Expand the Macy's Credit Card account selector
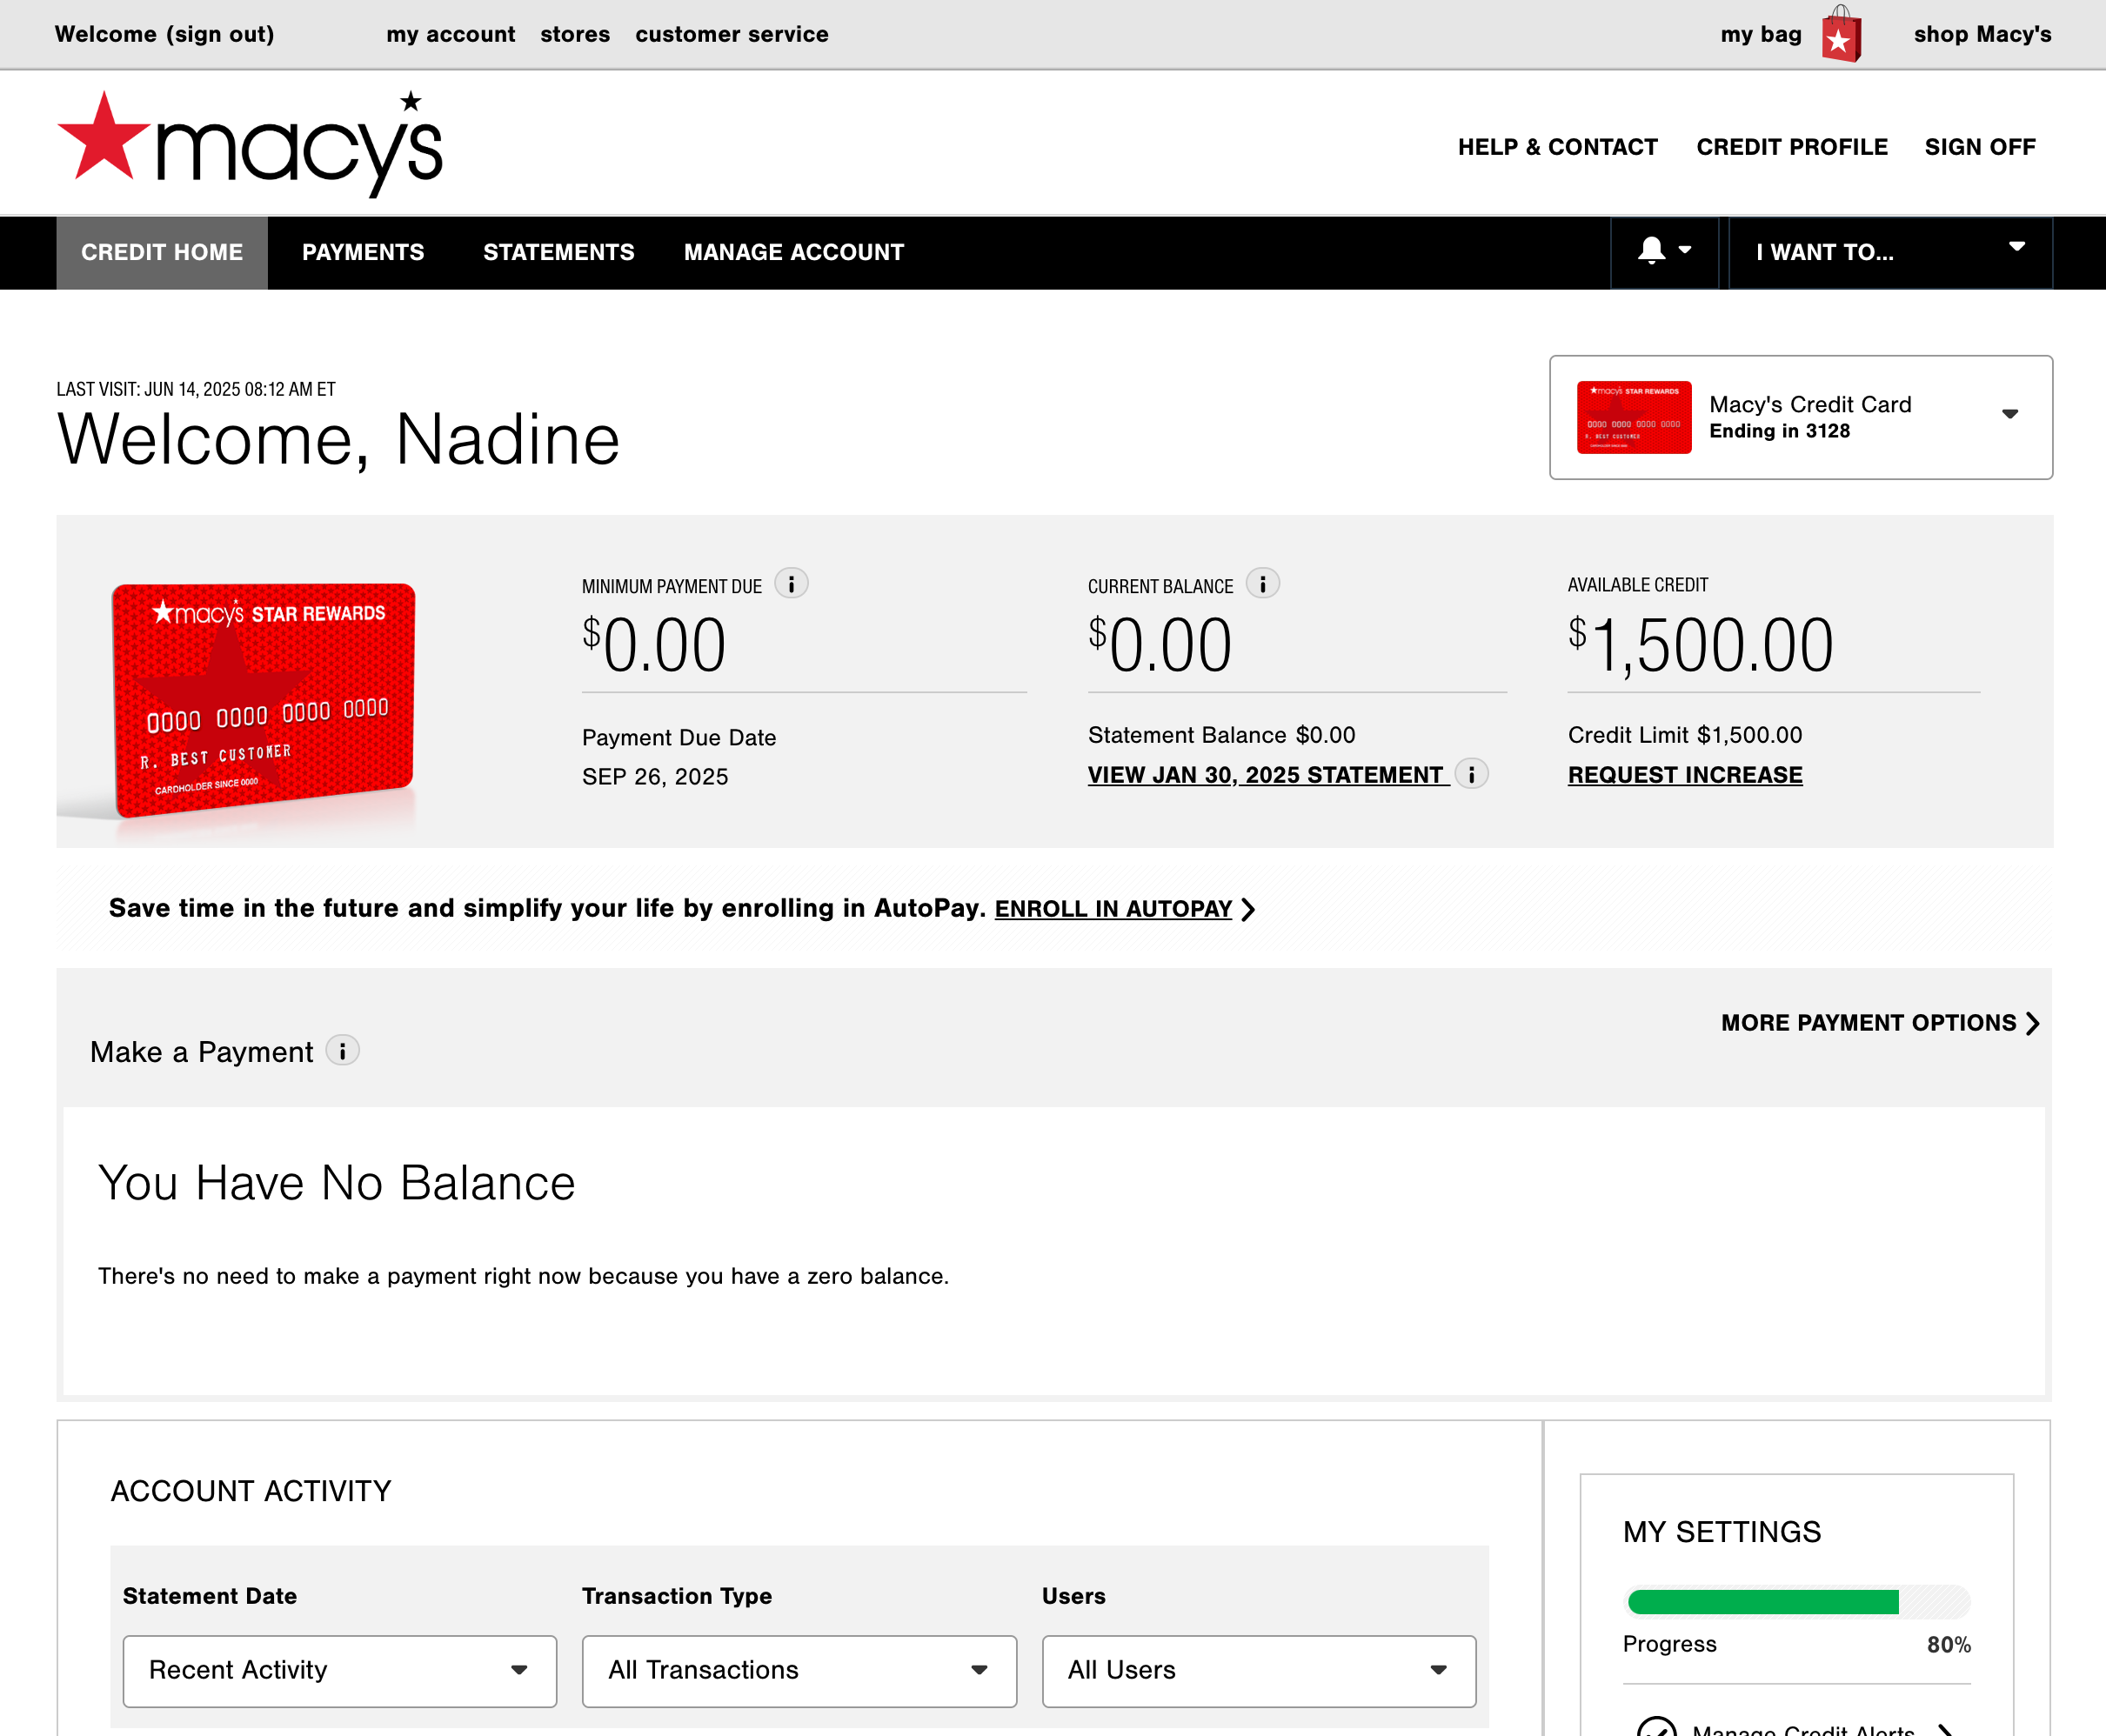Viewport: 2106px width, 1736px height. (1800, 417)
